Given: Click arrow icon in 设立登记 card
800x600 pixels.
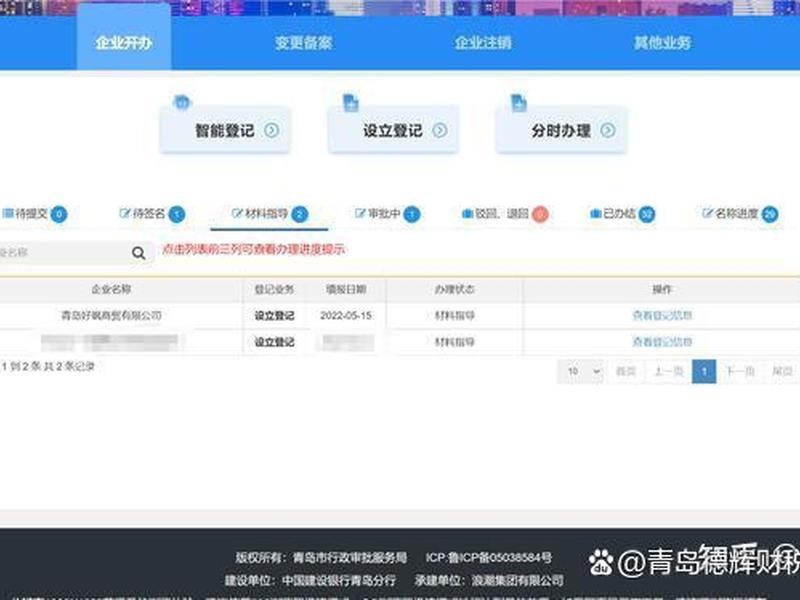Looking at the screenshot, I should [440, 131].
